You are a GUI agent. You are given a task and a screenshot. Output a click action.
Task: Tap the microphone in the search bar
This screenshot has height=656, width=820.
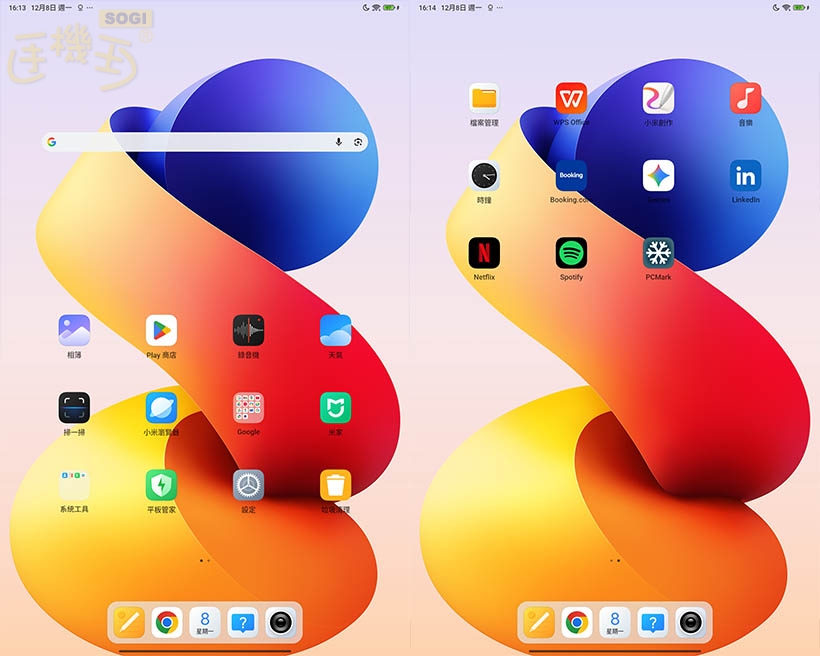tap(338, 142)
